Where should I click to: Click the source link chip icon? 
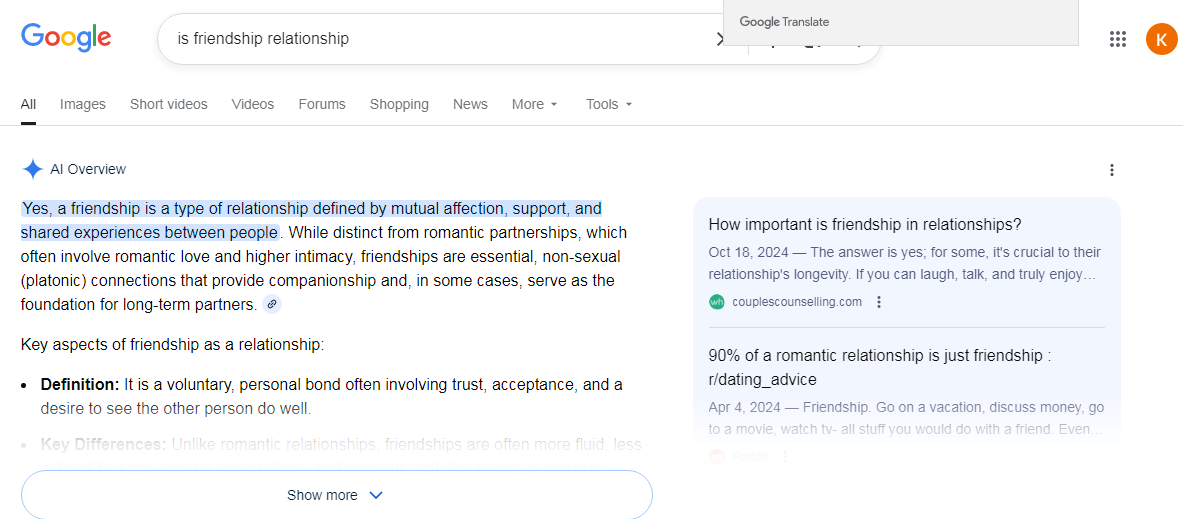(272, 305)
